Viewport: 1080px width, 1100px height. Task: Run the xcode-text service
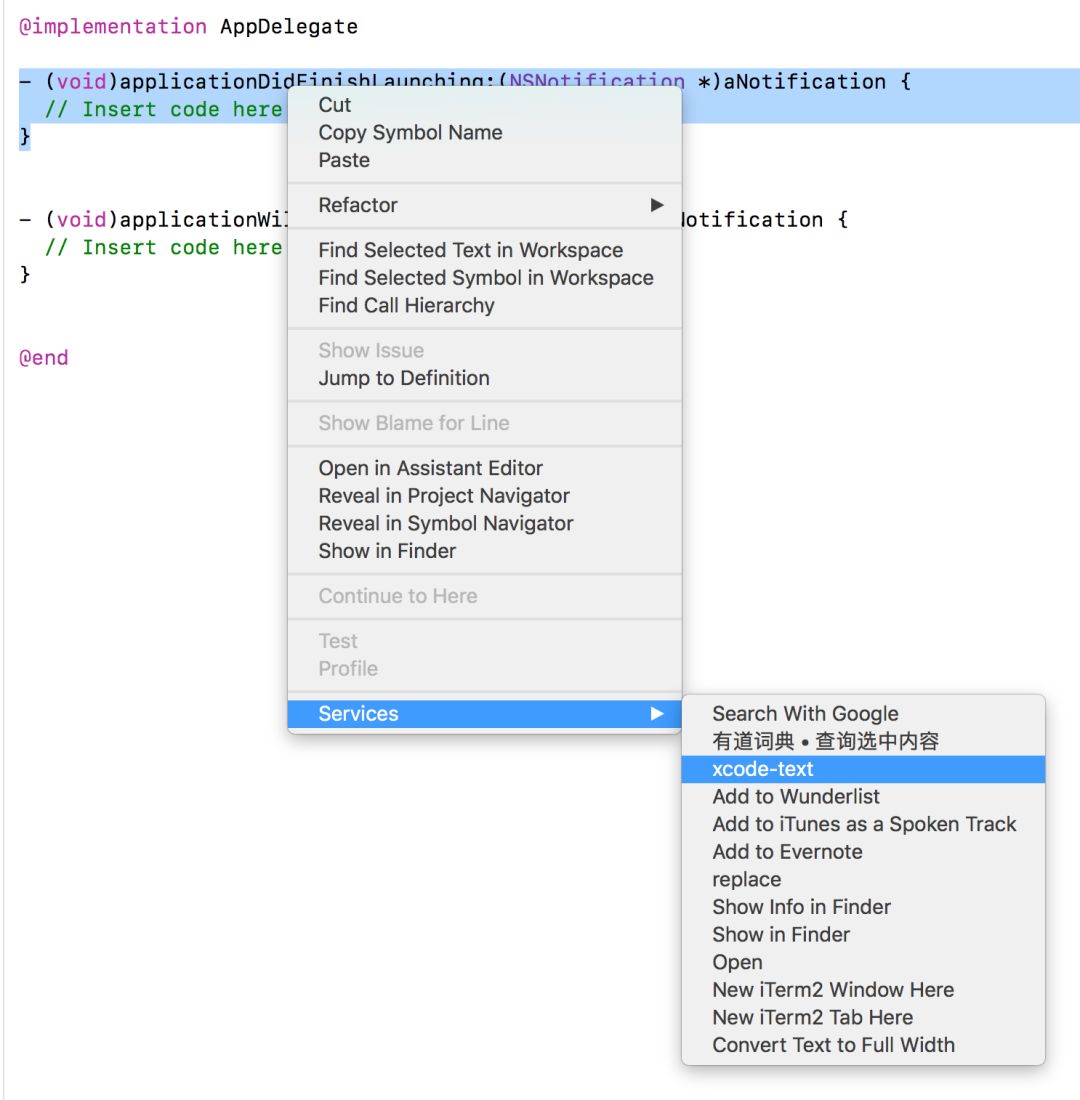point(763,769)
